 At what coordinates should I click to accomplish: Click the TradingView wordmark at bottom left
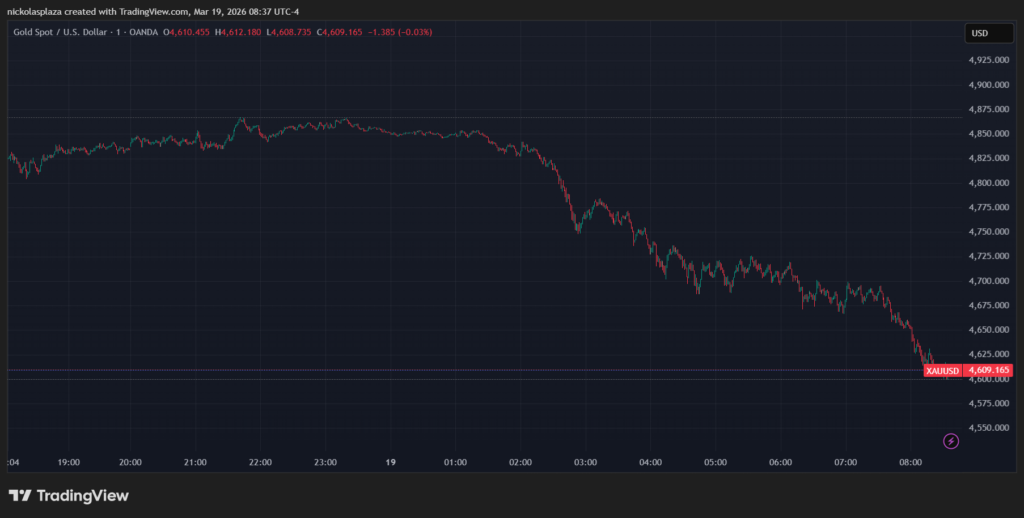click(x=82, y=496)
